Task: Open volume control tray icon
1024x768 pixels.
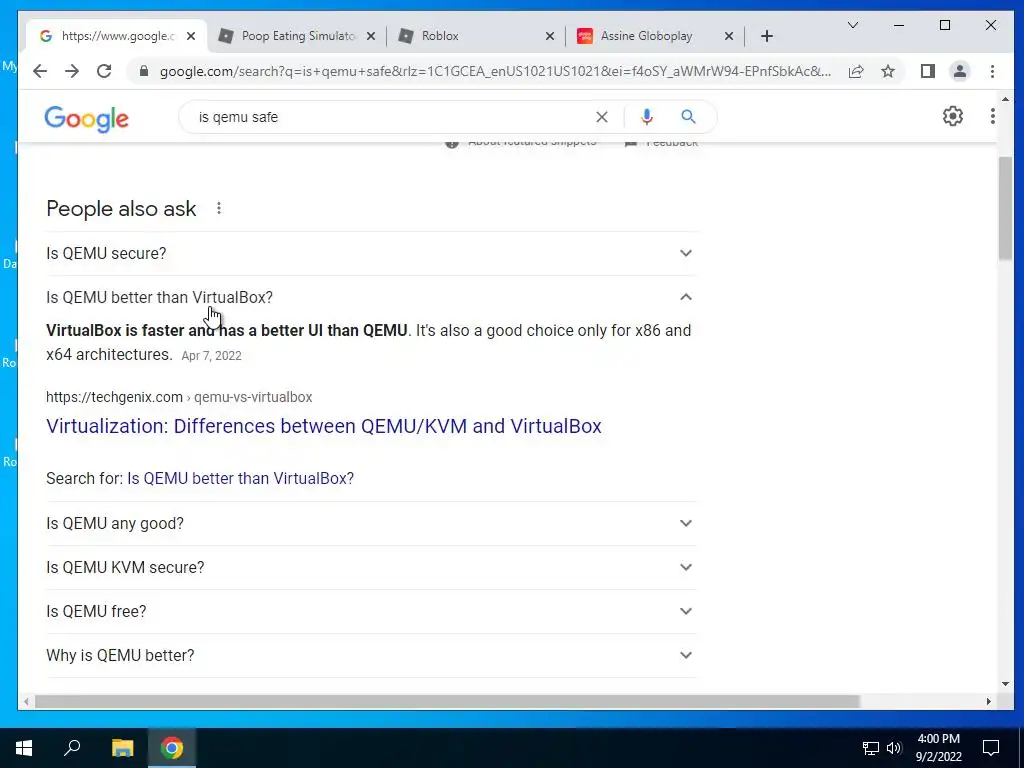Action: point(894,748)
